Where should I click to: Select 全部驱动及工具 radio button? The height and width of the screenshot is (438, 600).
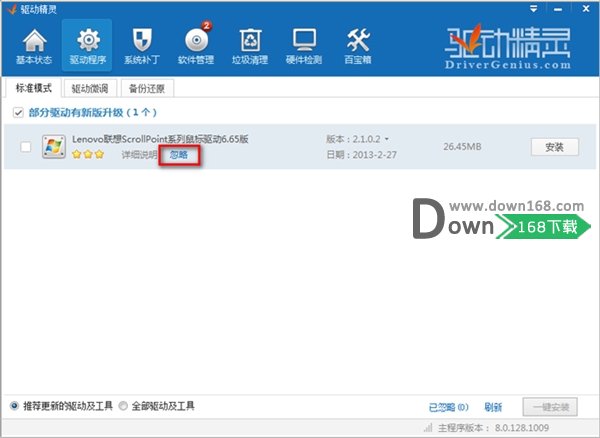click(123, 406)
